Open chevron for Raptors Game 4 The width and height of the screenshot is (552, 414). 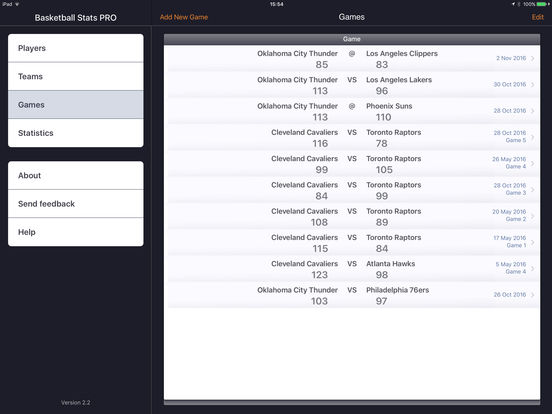pos(533,163)
